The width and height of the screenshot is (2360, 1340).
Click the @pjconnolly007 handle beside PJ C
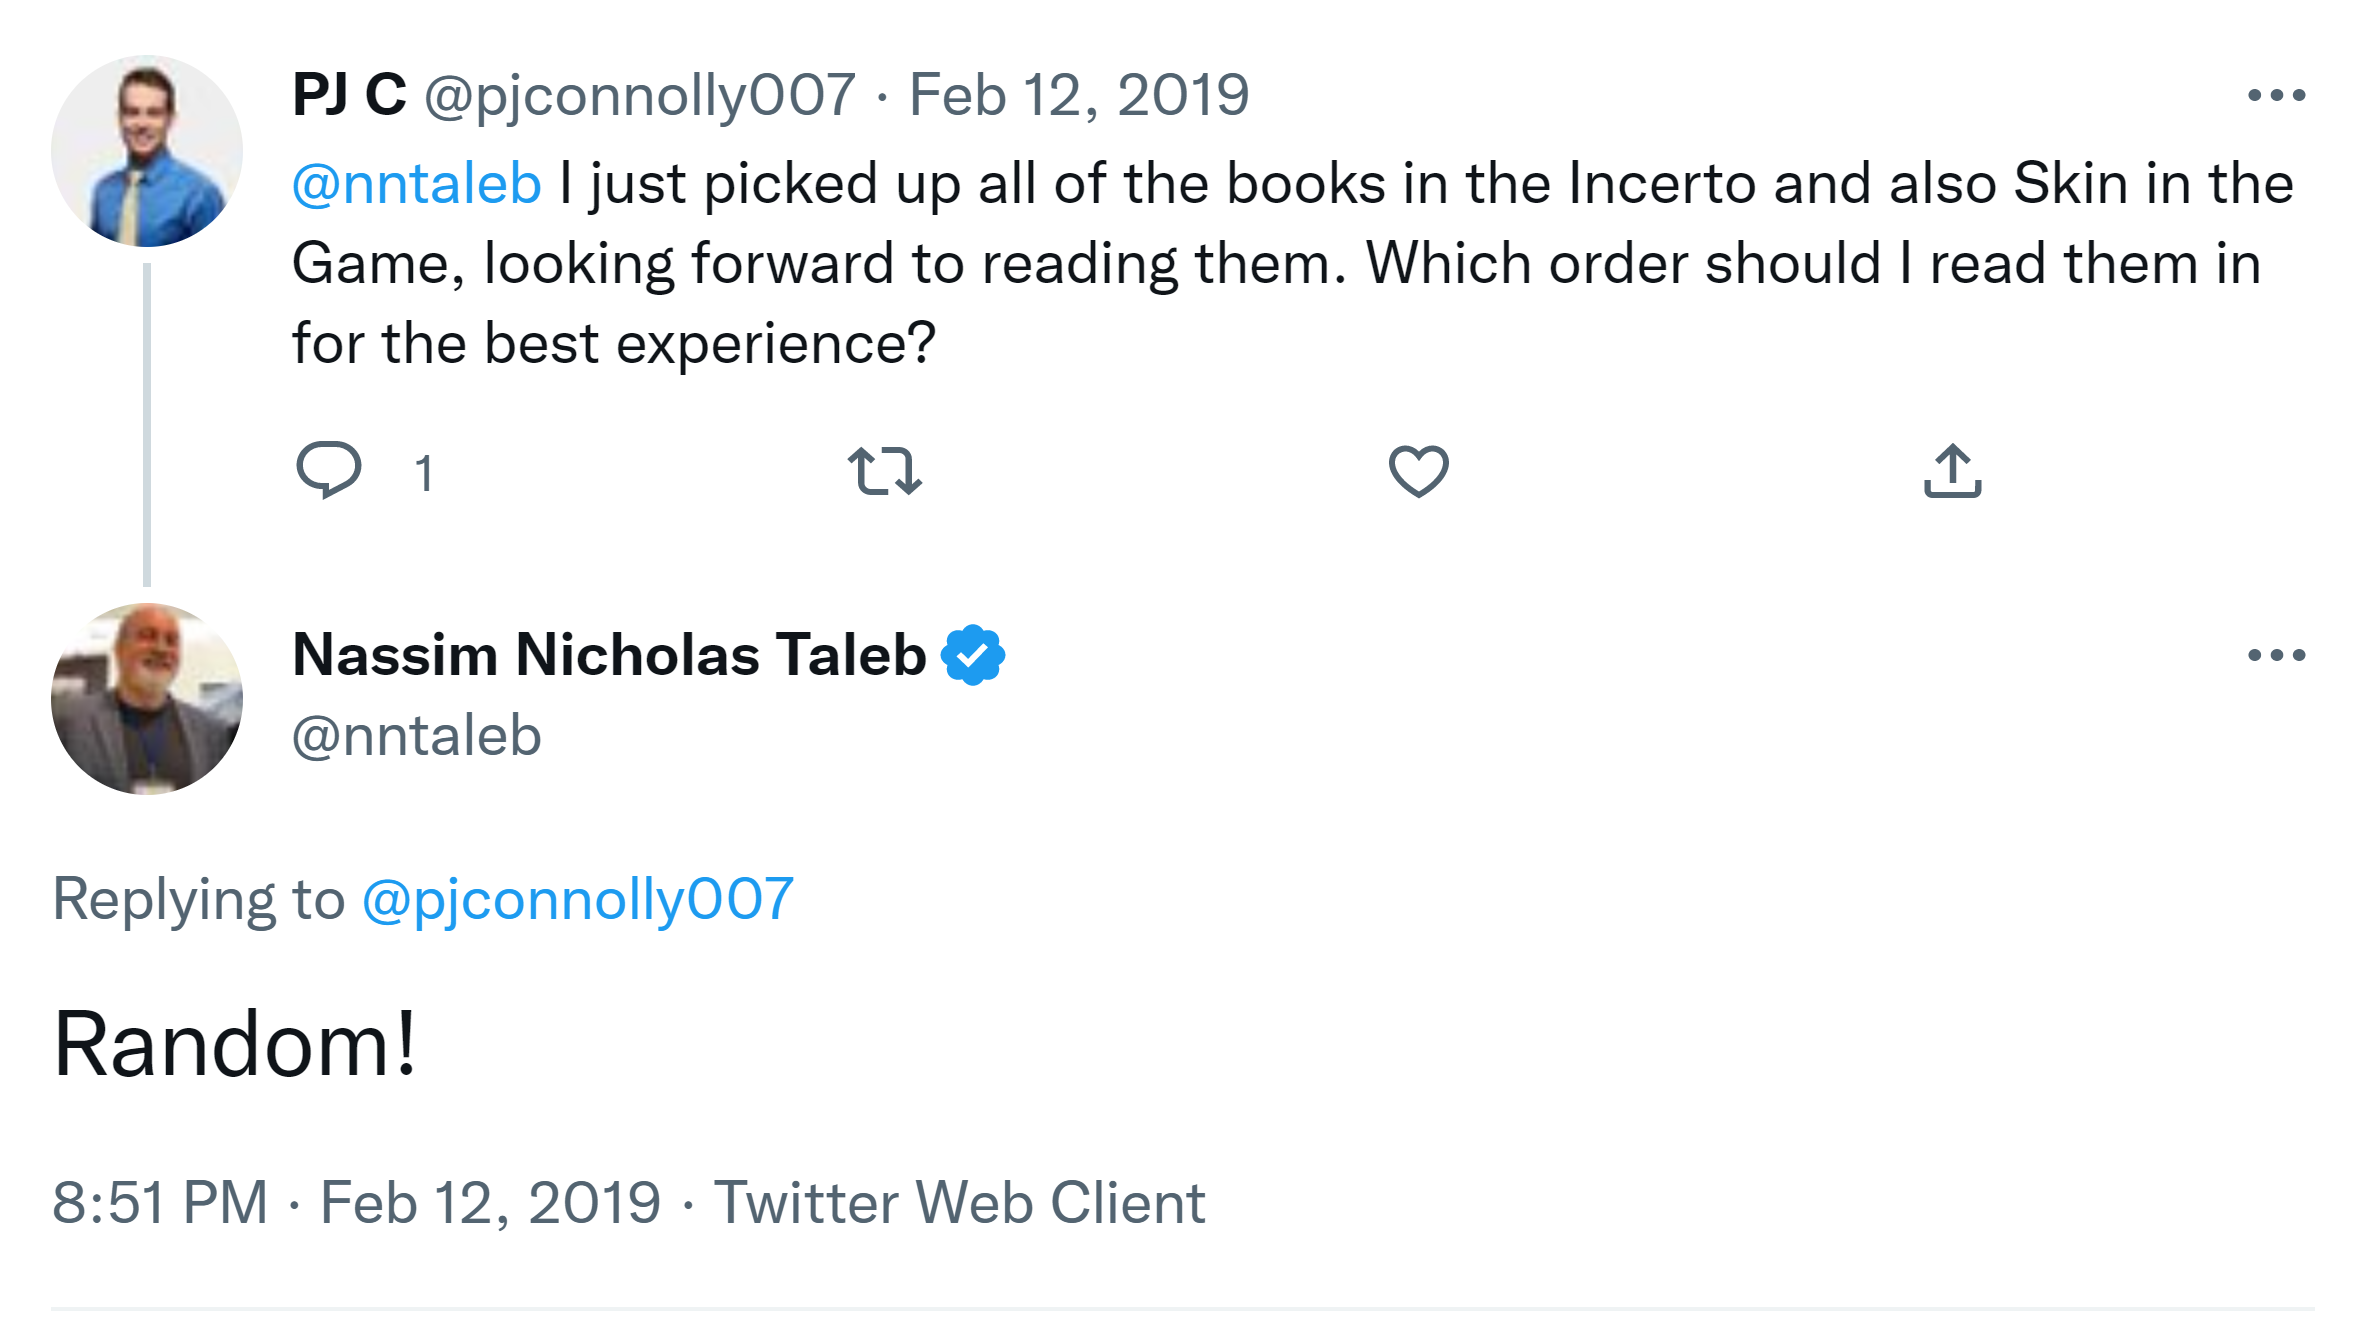point(640,96)
